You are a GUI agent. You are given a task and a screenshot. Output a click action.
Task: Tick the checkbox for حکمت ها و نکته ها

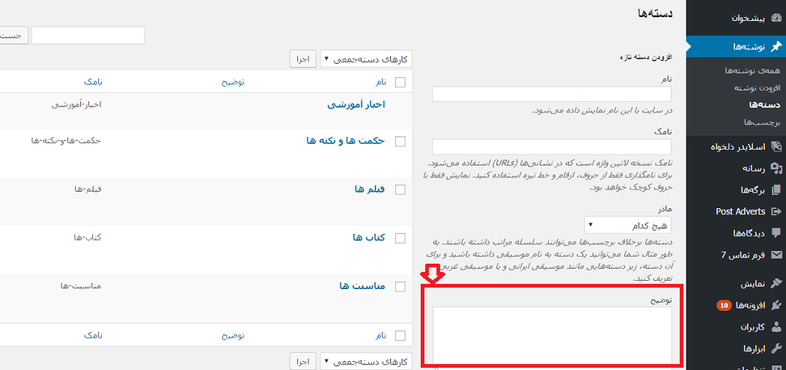400,141
